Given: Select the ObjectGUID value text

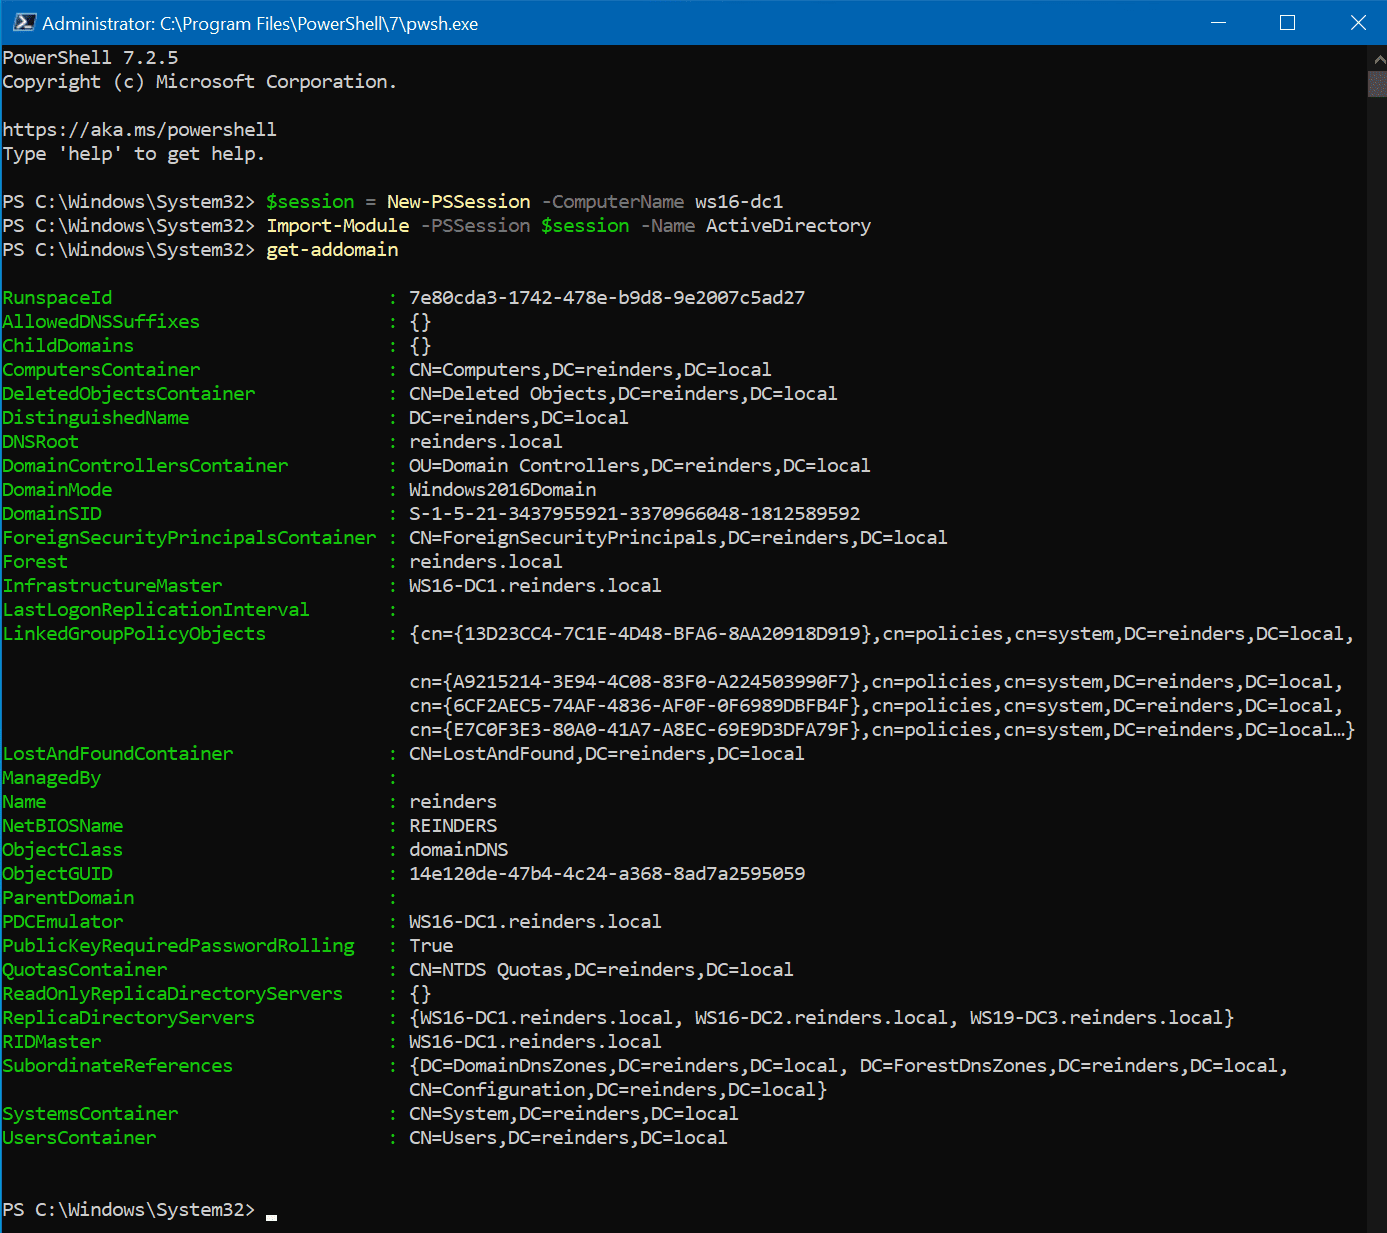Looking at the screenshot, I should pos(607,873).
